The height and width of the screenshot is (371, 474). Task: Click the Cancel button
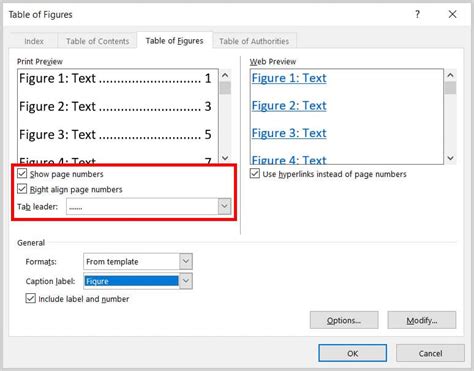(430, 353)
